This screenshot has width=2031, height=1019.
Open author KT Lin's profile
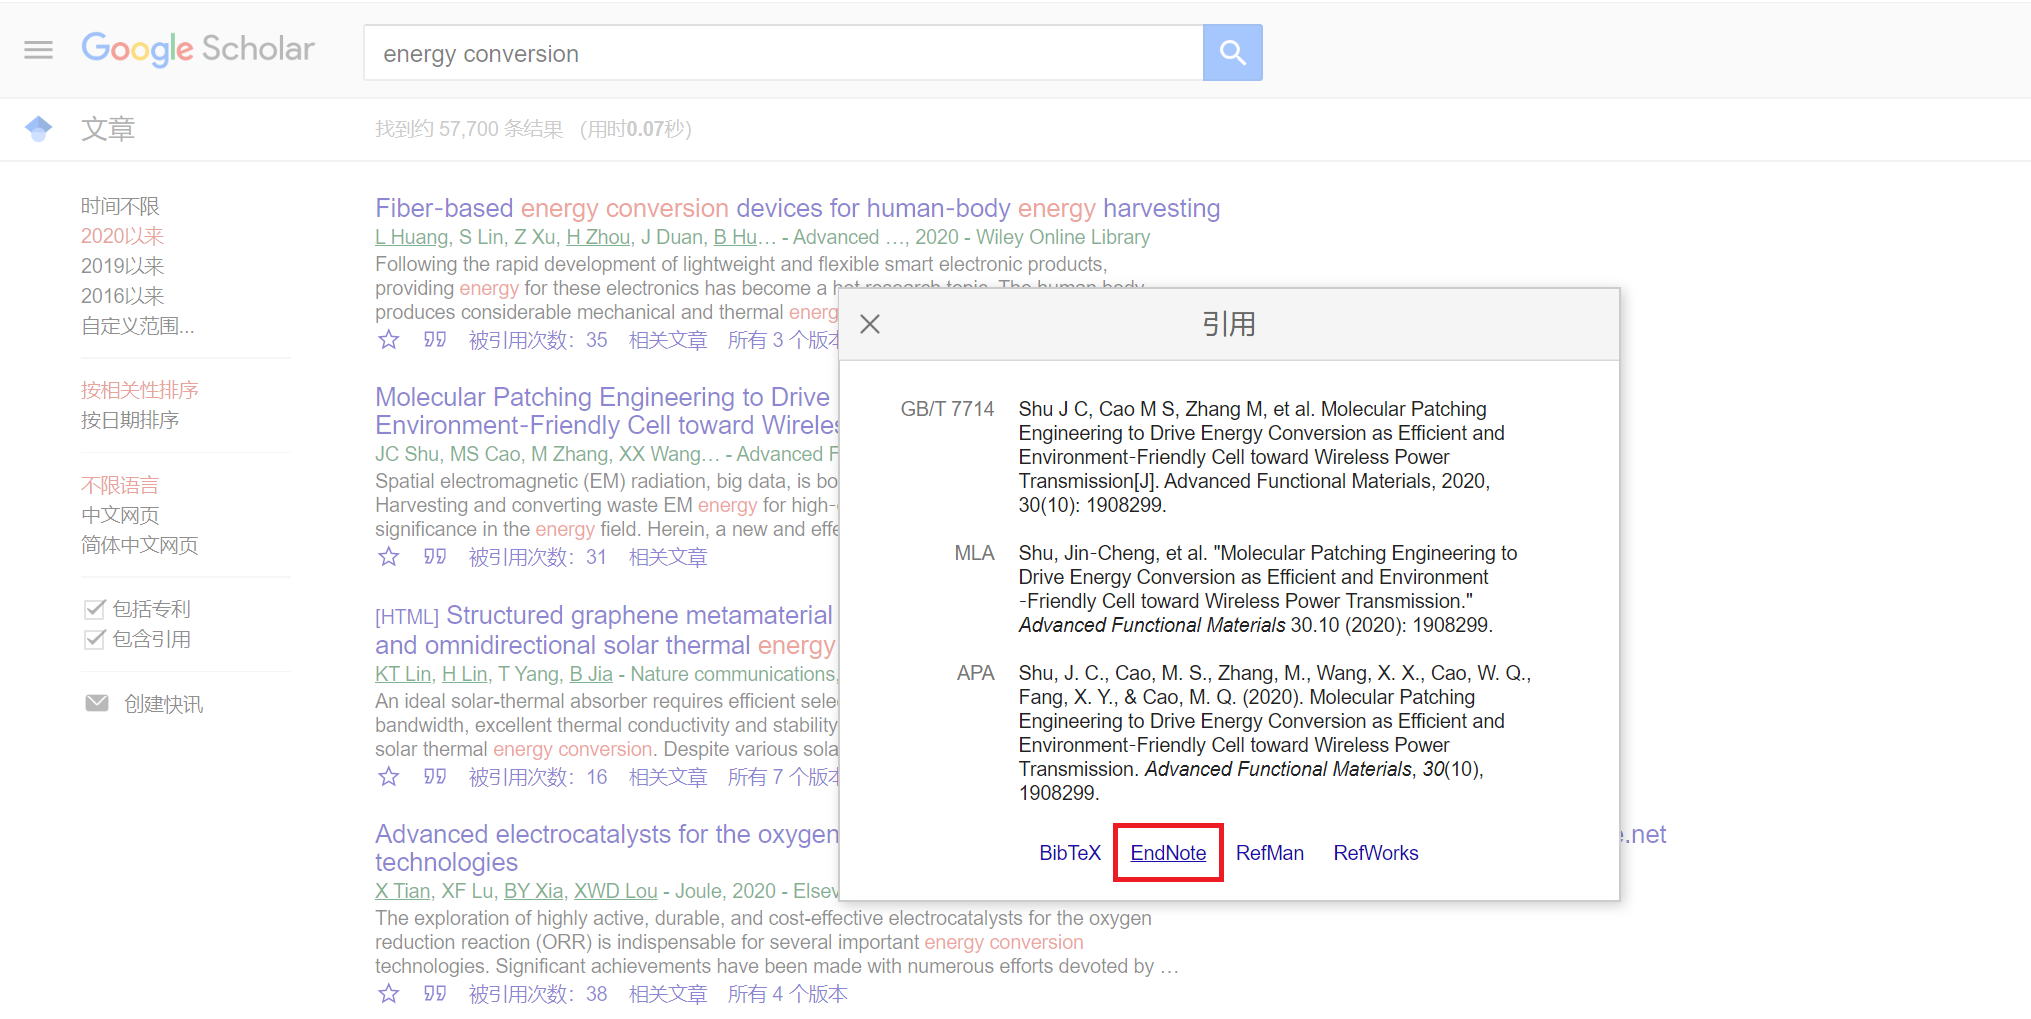(403, 674)
